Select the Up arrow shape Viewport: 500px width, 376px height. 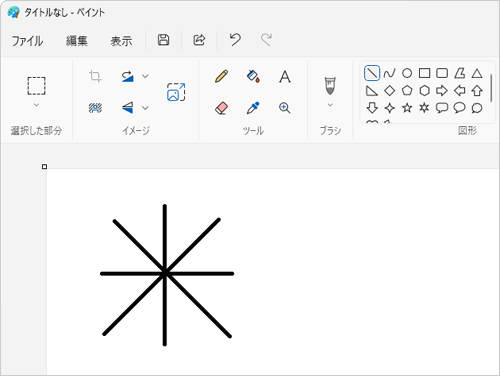tap(477, 91)
